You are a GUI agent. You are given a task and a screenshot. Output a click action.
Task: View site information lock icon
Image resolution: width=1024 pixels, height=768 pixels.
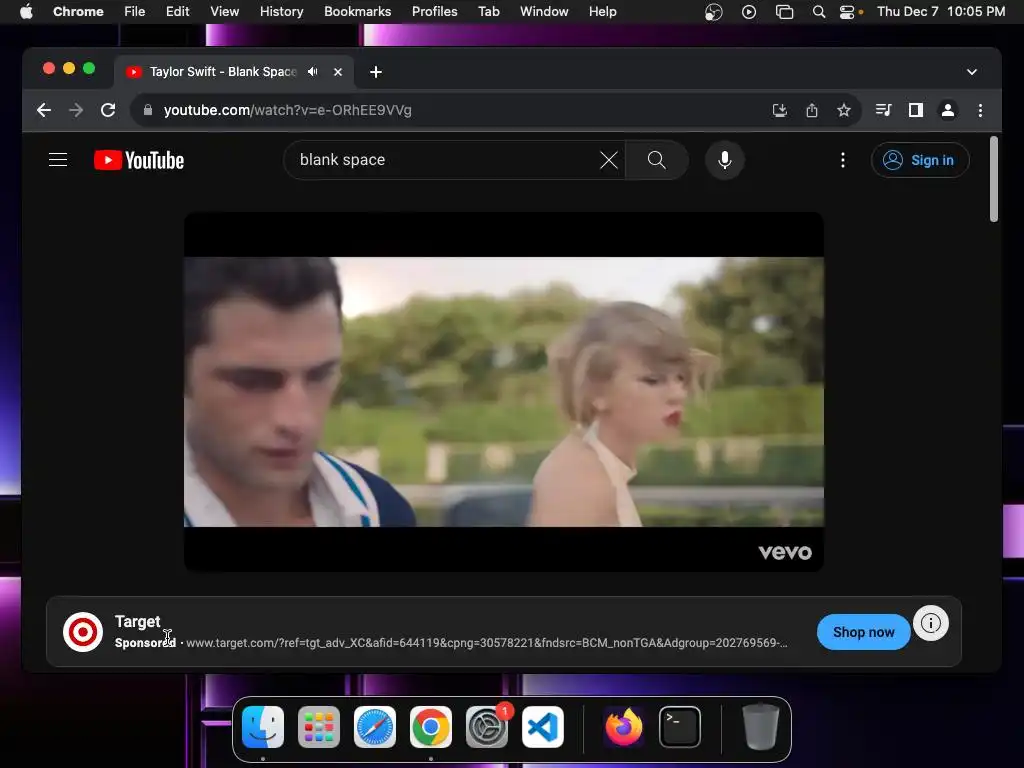pyautogui.click(x=148, y=110)
